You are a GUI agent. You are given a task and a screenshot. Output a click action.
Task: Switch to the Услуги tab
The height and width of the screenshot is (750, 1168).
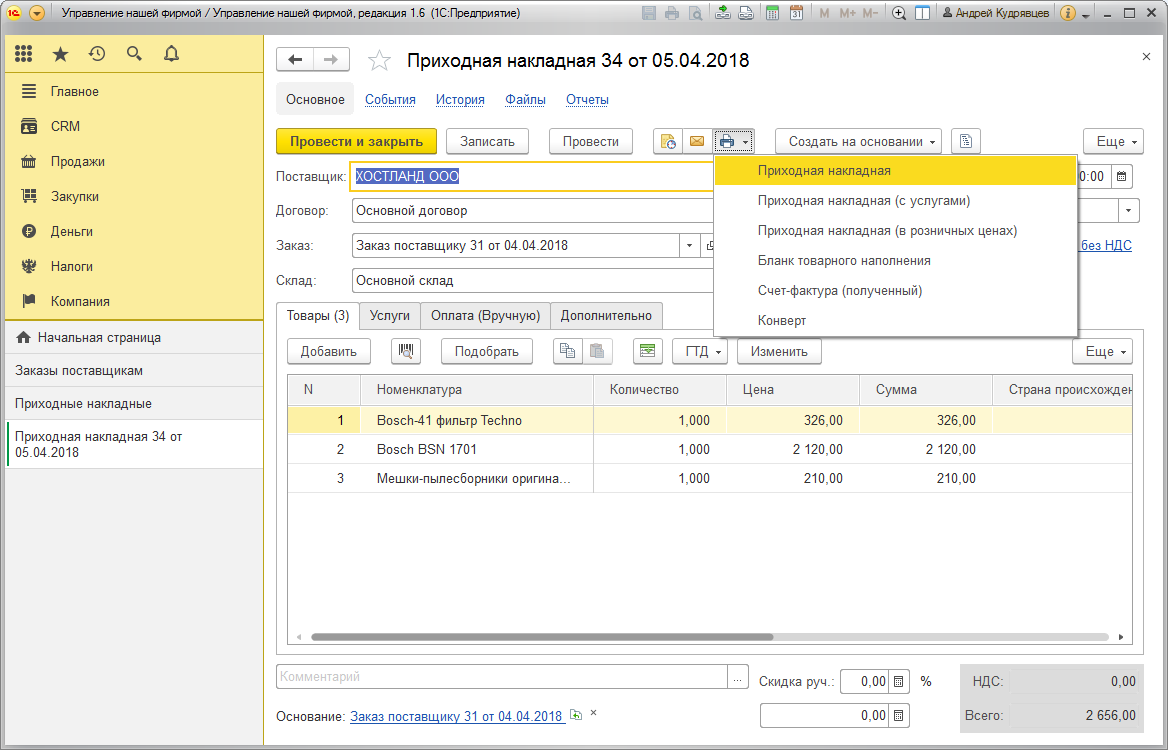(x=390, y=316)
